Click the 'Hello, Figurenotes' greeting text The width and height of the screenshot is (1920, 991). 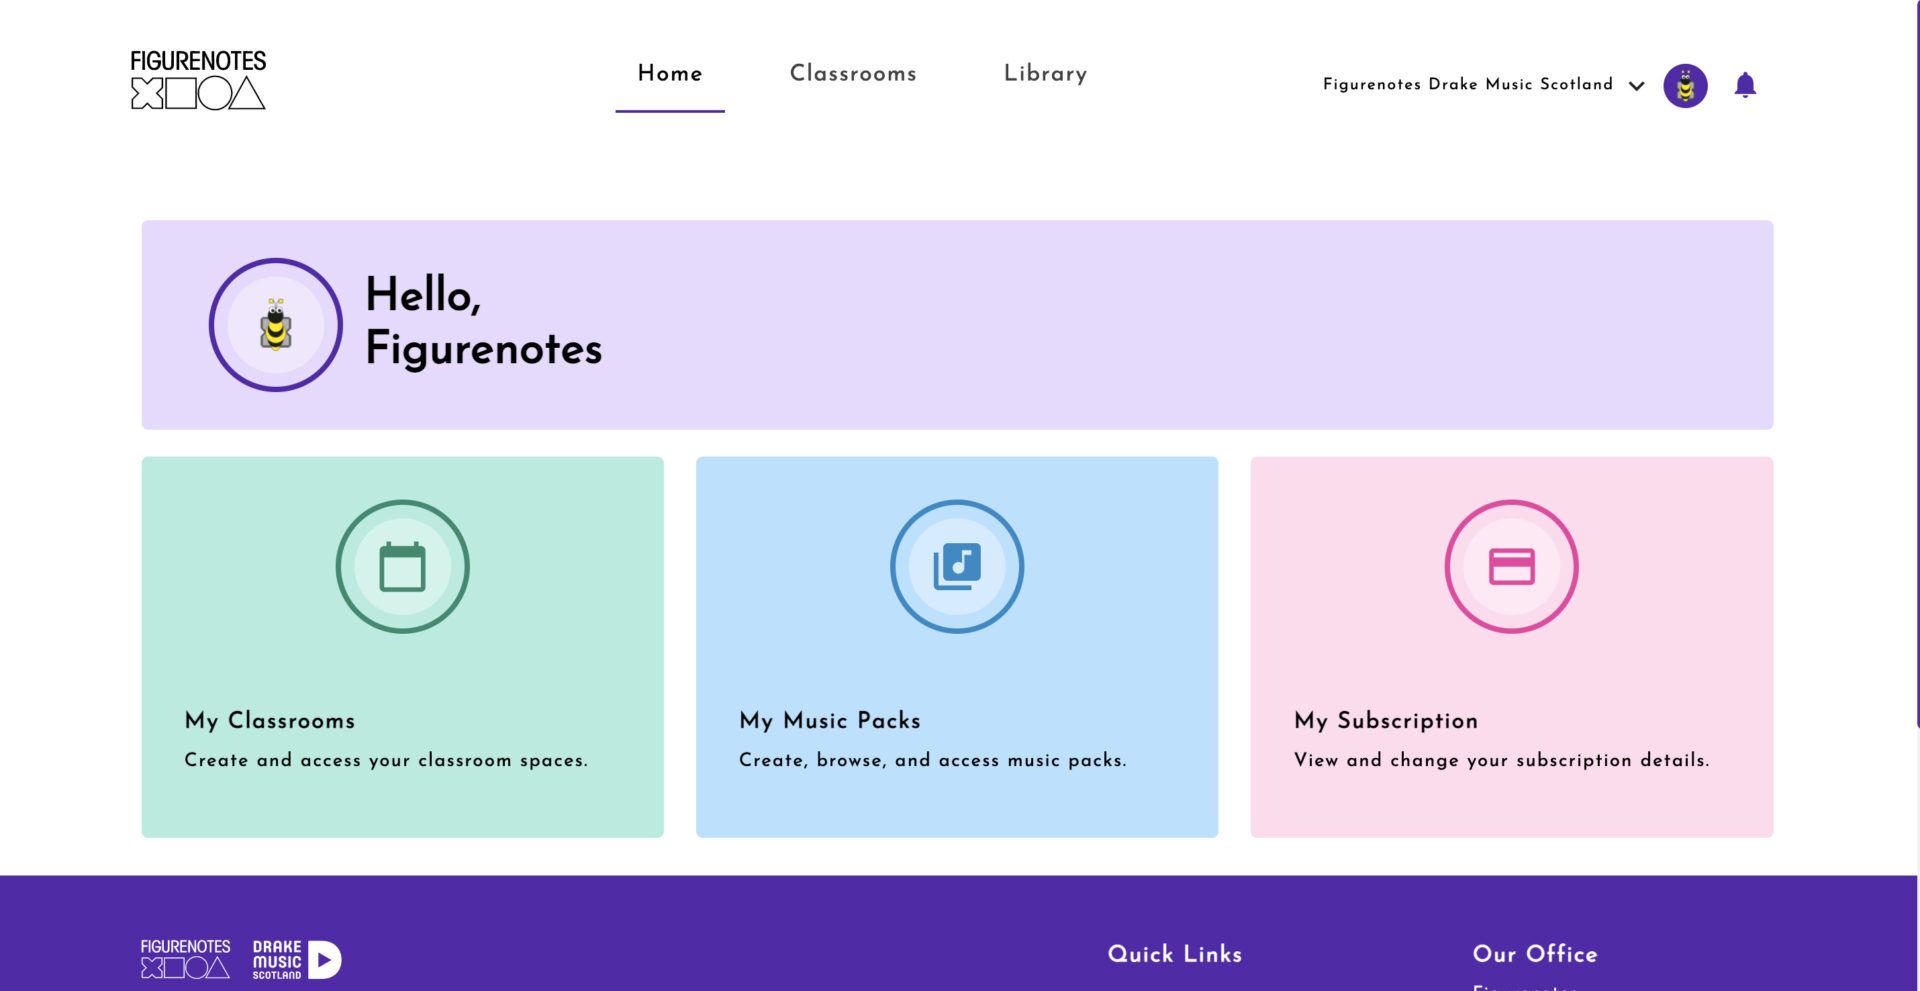(484, 322)
